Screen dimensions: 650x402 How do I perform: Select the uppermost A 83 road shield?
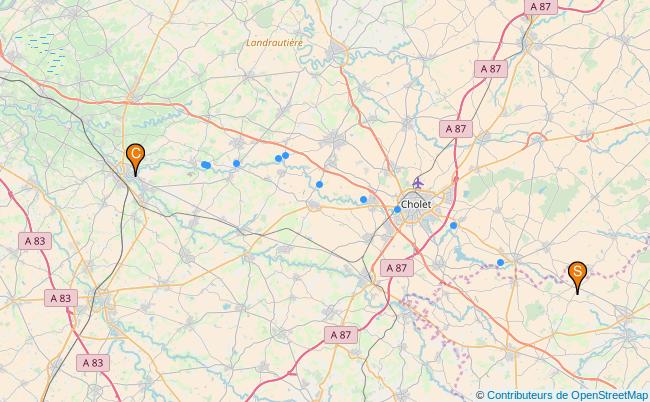click(35, 241)
